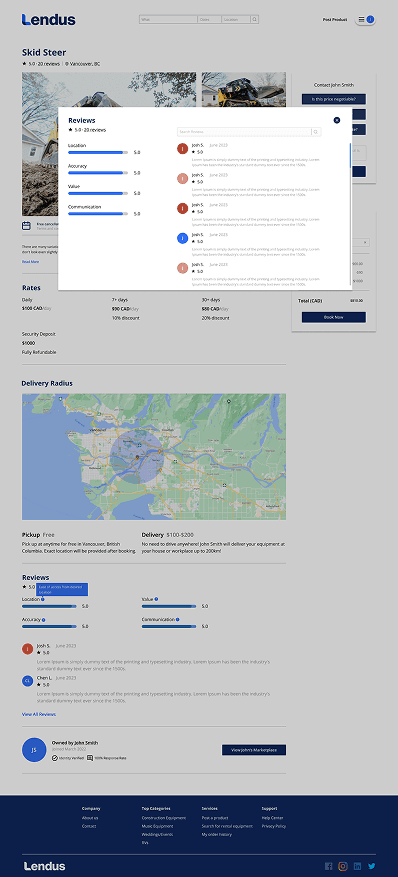The image size is (398, 877).
Task: Open the Contact footer link
Action: coord(89,826)
